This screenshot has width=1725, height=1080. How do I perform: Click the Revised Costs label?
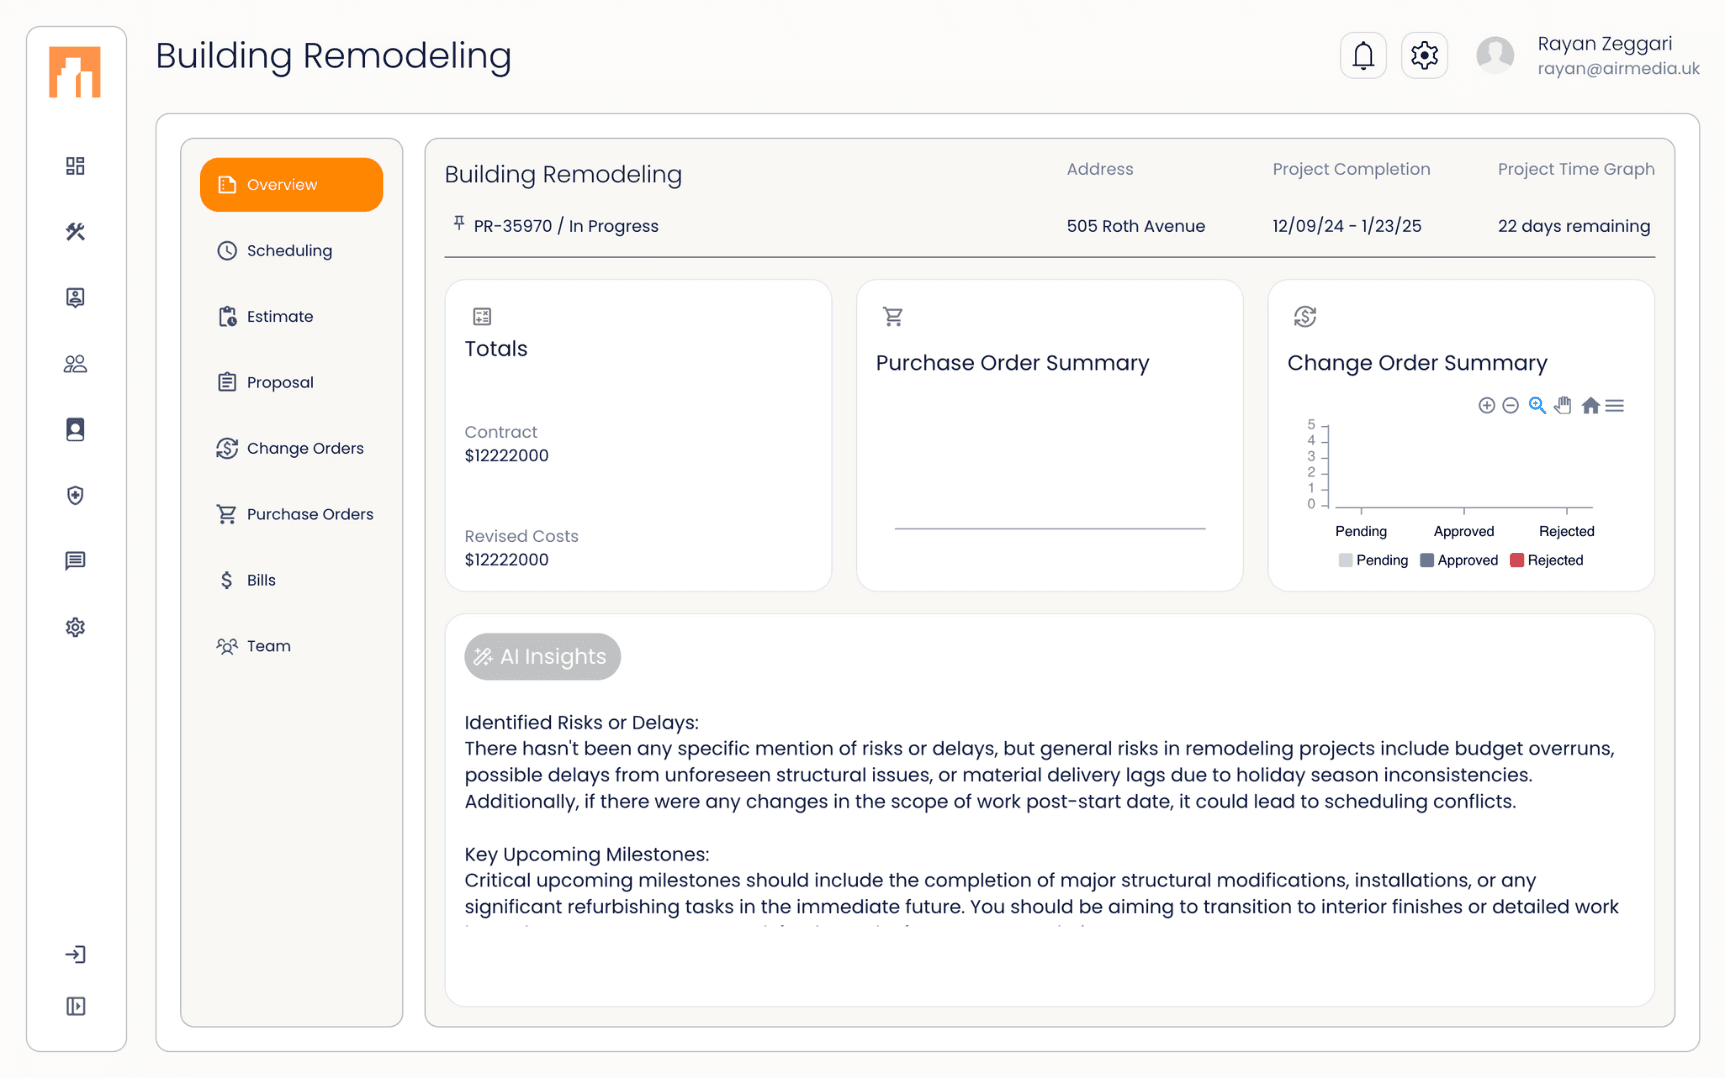pos(521,536)
